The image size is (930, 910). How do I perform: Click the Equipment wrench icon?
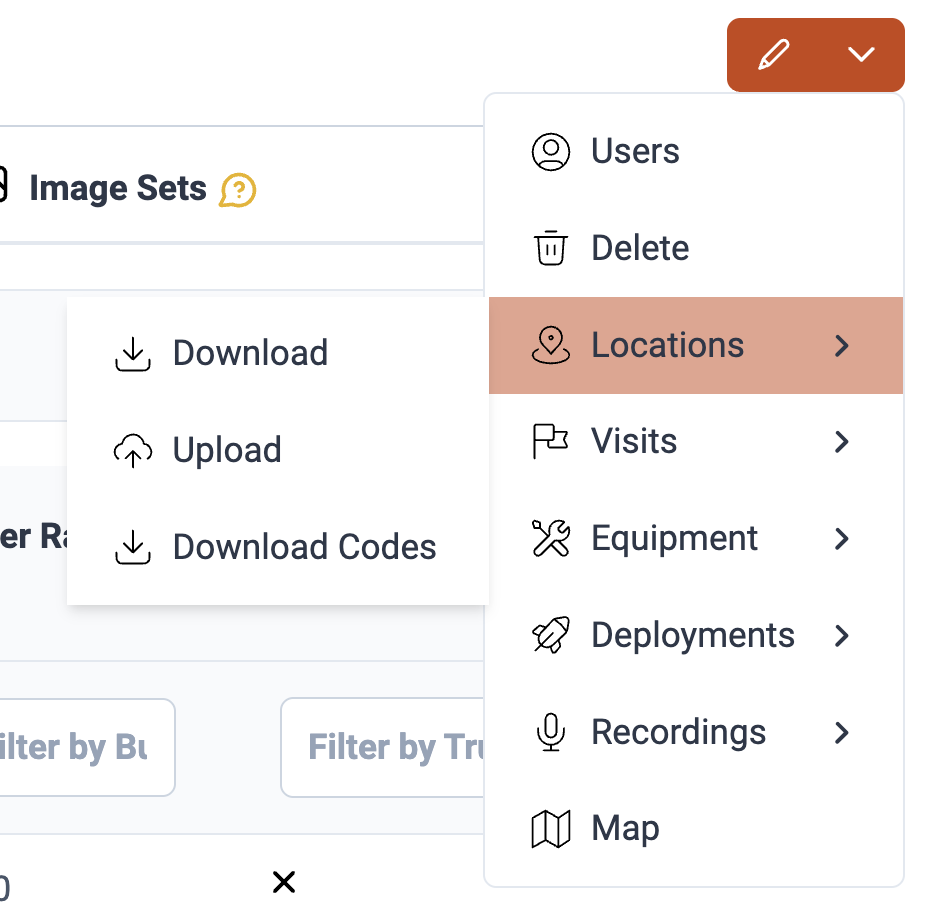[x=550, y=538]
